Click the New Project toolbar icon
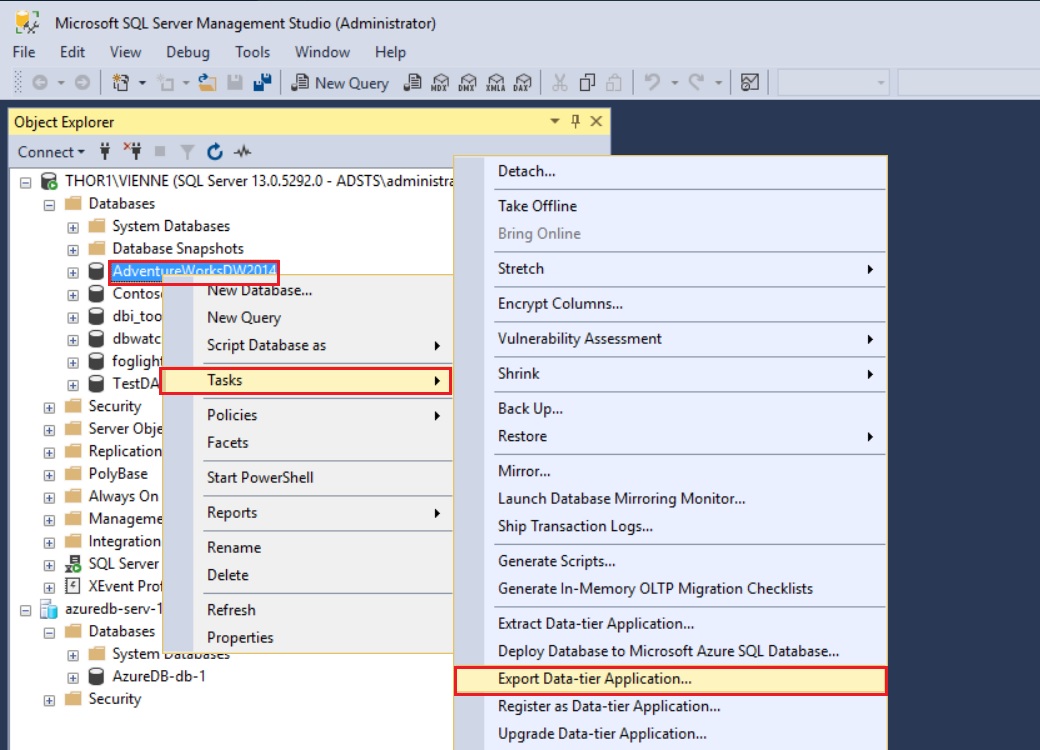The image size is (1040, 750). coord(121,83)
